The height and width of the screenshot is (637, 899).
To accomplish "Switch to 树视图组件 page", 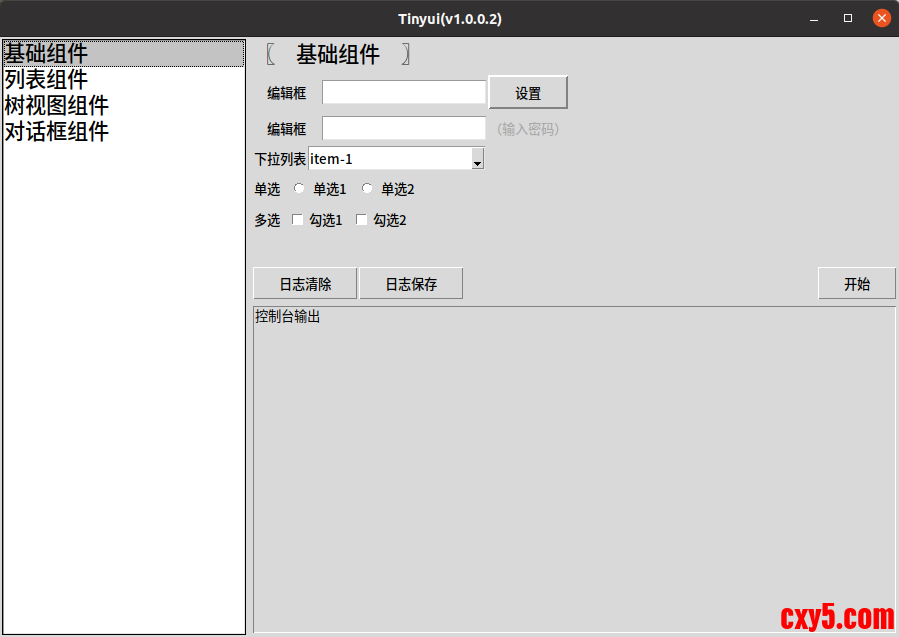I will (57, 106).
